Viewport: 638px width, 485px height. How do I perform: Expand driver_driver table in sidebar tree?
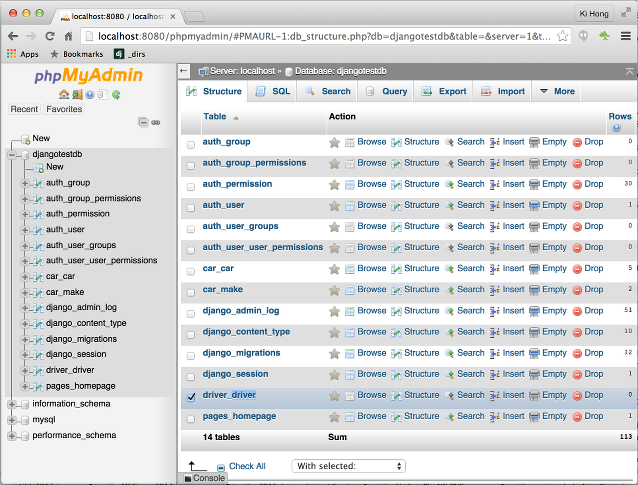25,371
